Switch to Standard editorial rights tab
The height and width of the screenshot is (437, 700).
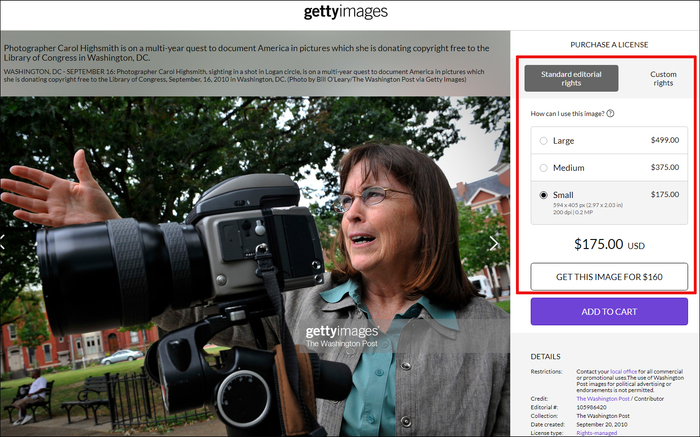pos(571,79)
